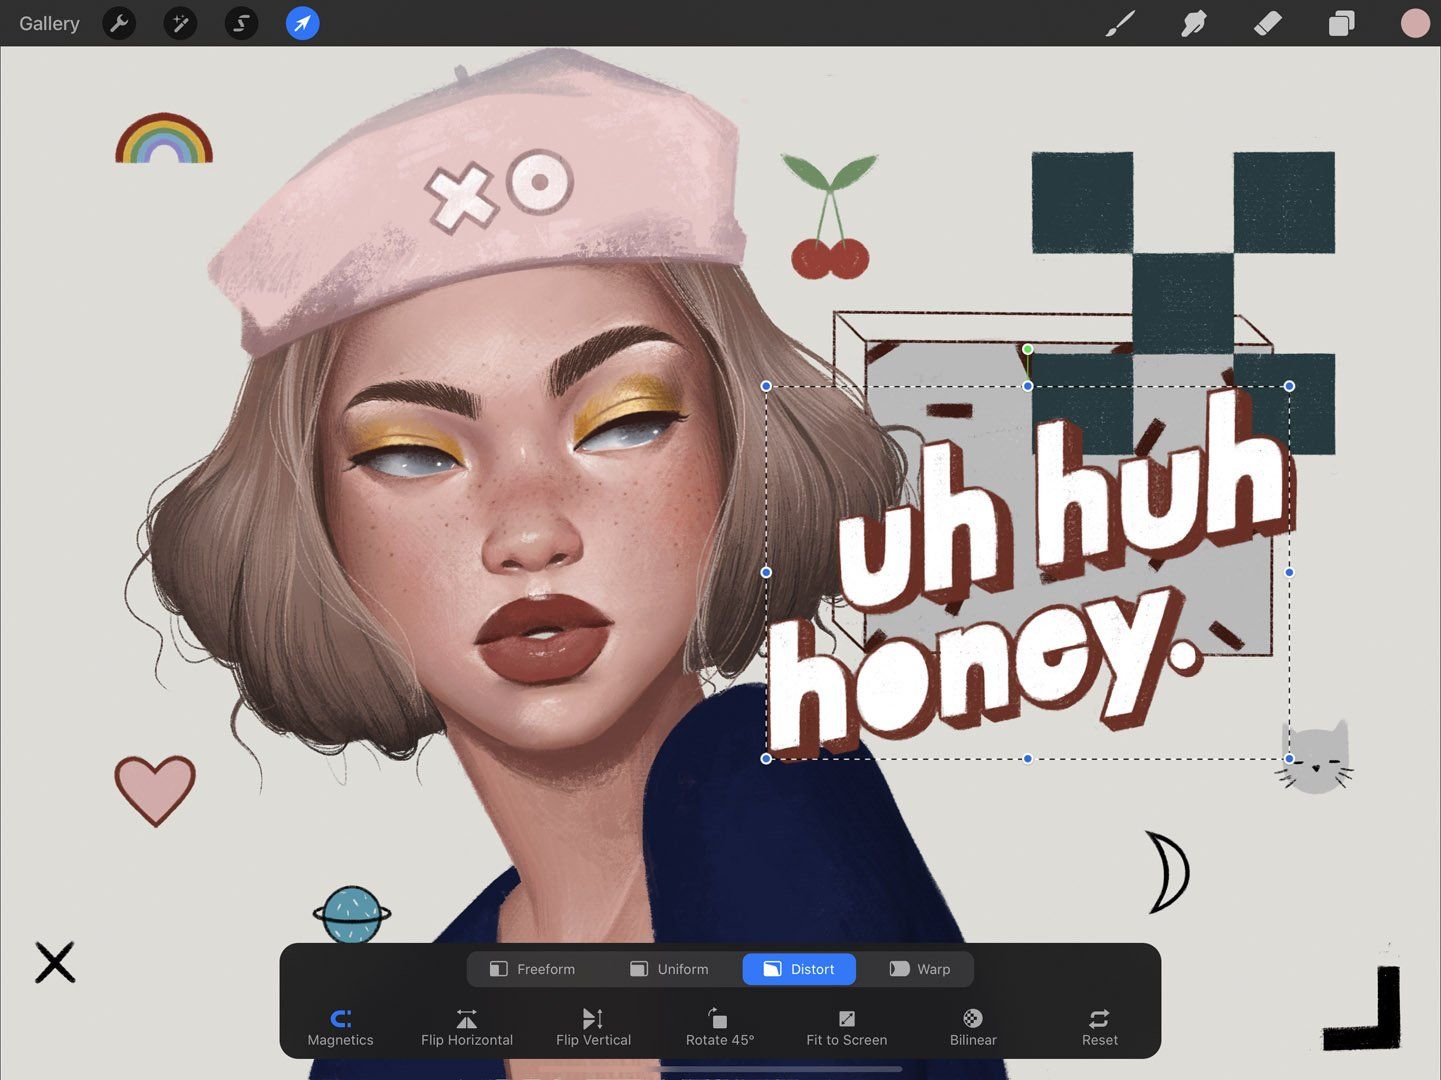The height and width of the screenshot is (1080, 1441).
Task: Open the Layers panel
Action: tap(1340, 23)
